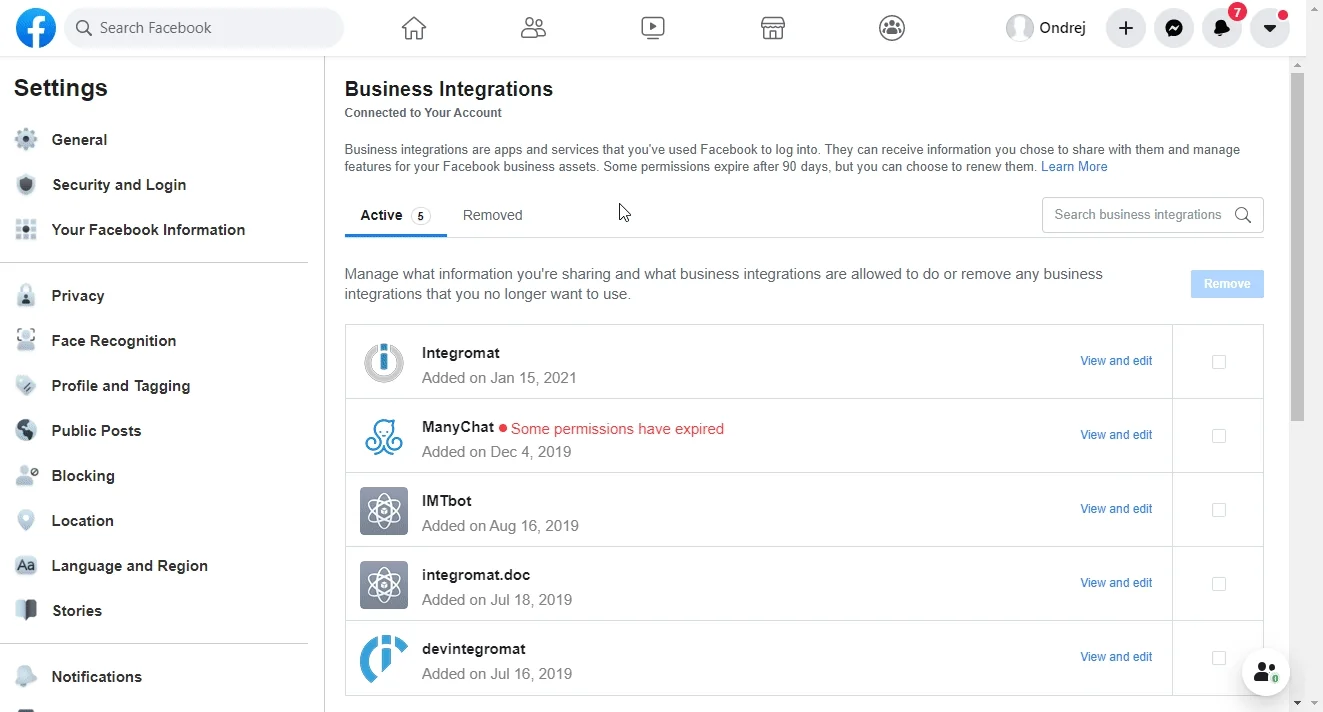View and edit devintegromat integration
The image size is (1323, 712).
click(x=1116, y=657)
